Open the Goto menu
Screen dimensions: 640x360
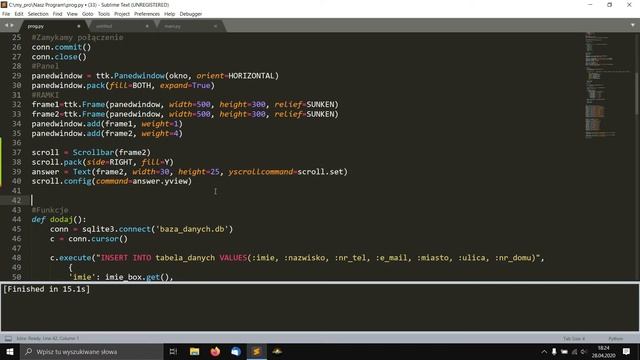87,14
